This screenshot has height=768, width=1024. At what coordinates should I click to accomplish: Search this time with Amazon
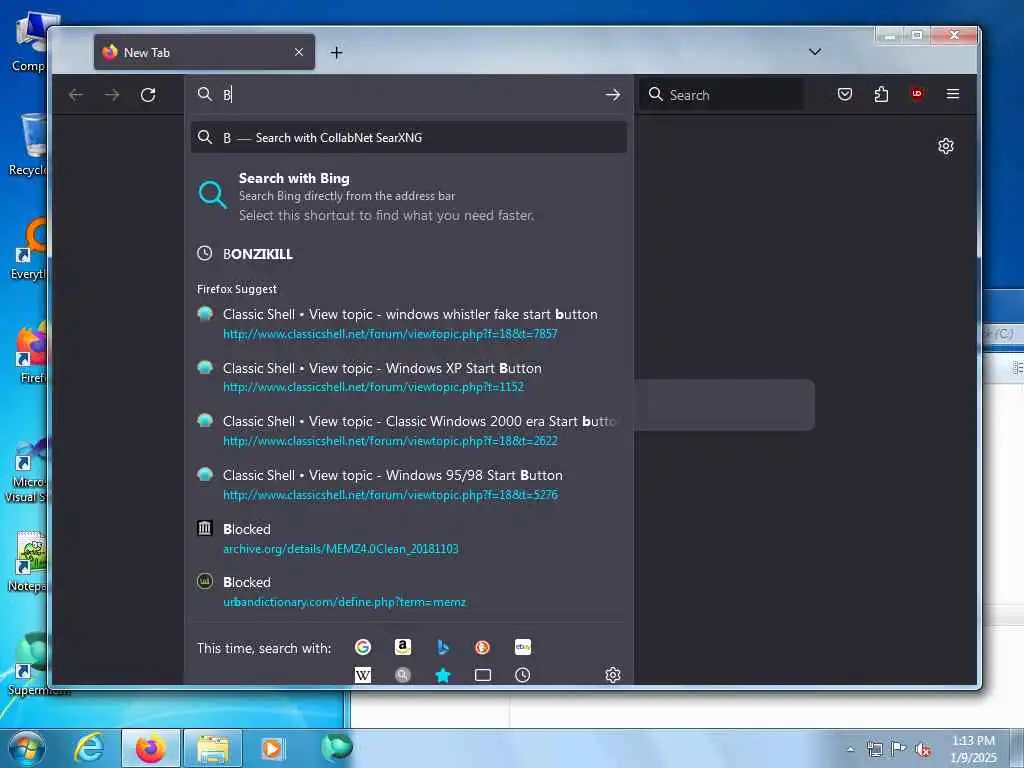point(403,647)
